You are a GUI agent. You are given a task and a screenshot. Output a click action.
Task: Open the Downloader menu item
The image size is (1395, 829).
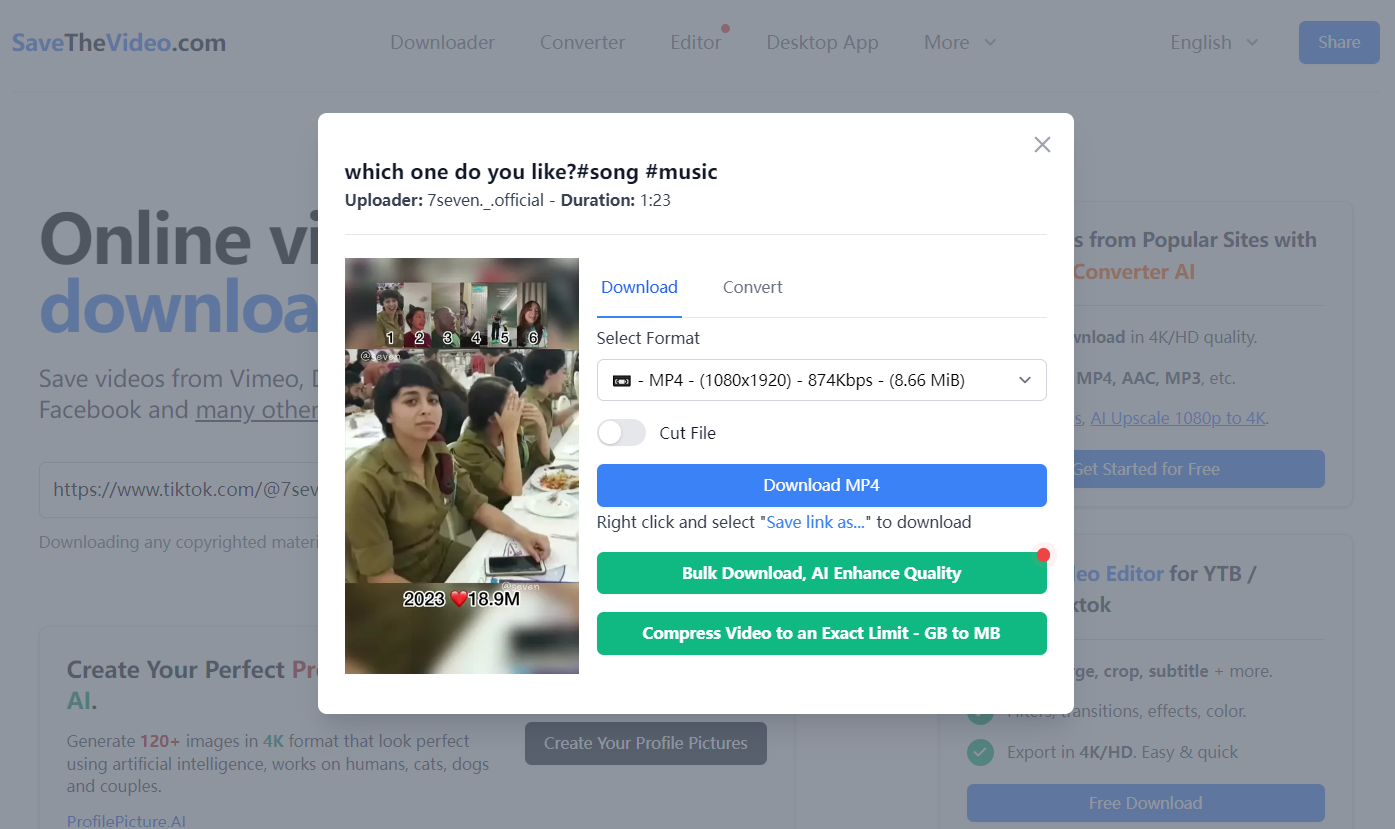coord(442,43)
